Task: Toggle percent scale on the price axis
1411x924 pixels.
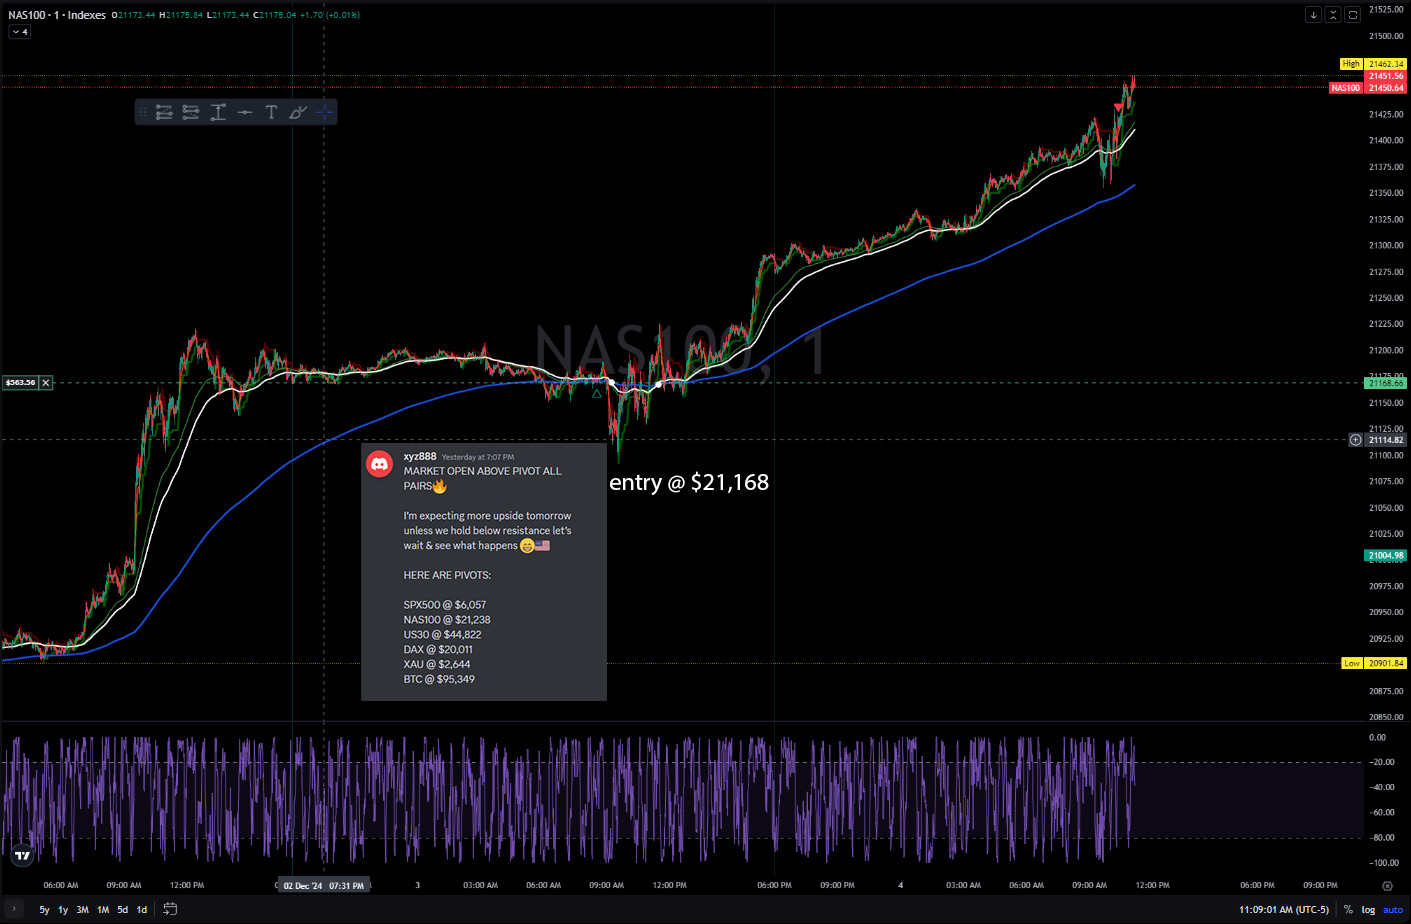Action: click(x=1348, y=910)
